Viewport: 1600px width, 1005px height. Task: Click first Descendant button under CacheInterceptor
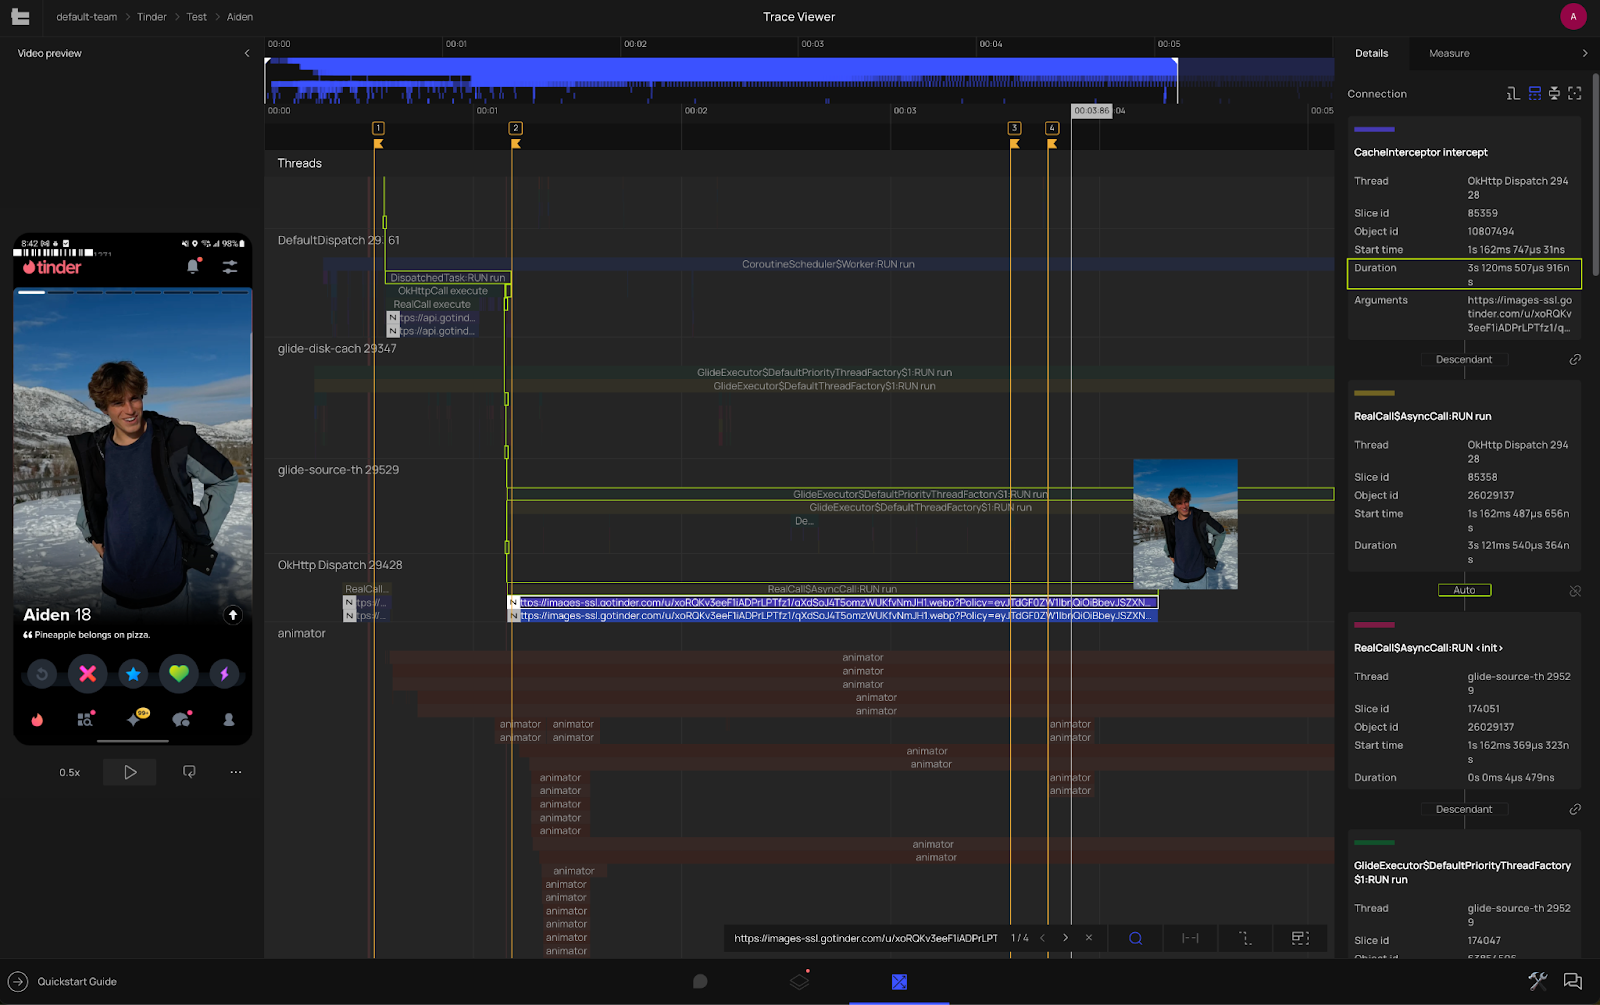point(1464,359)
